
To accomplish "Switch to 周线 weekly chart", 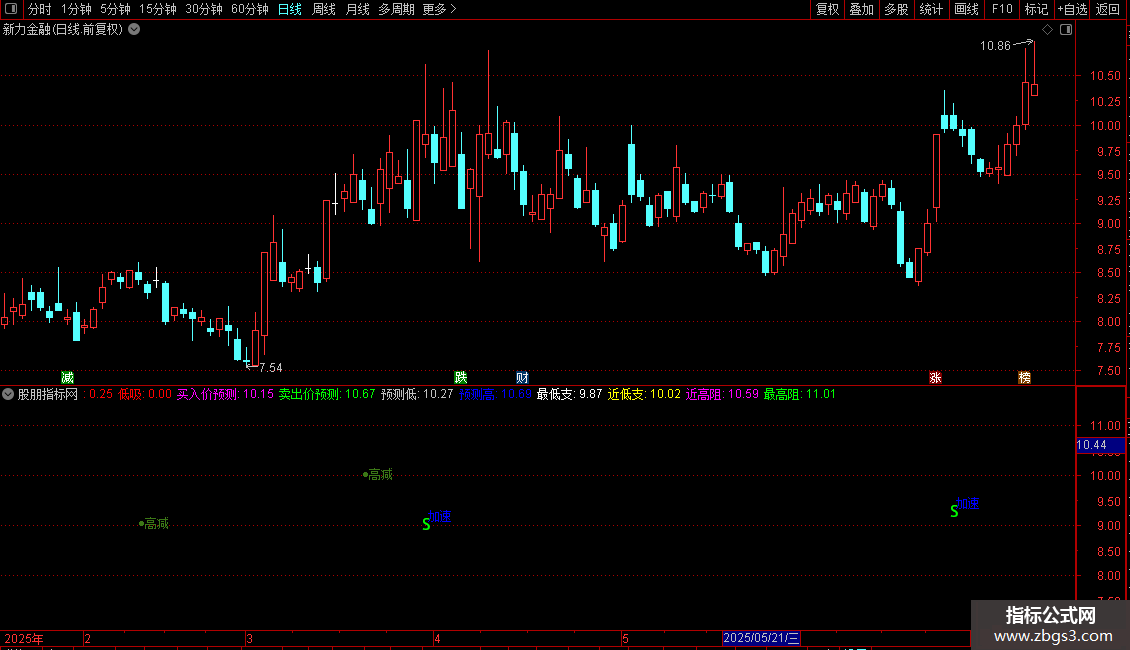I will [324, 9].
